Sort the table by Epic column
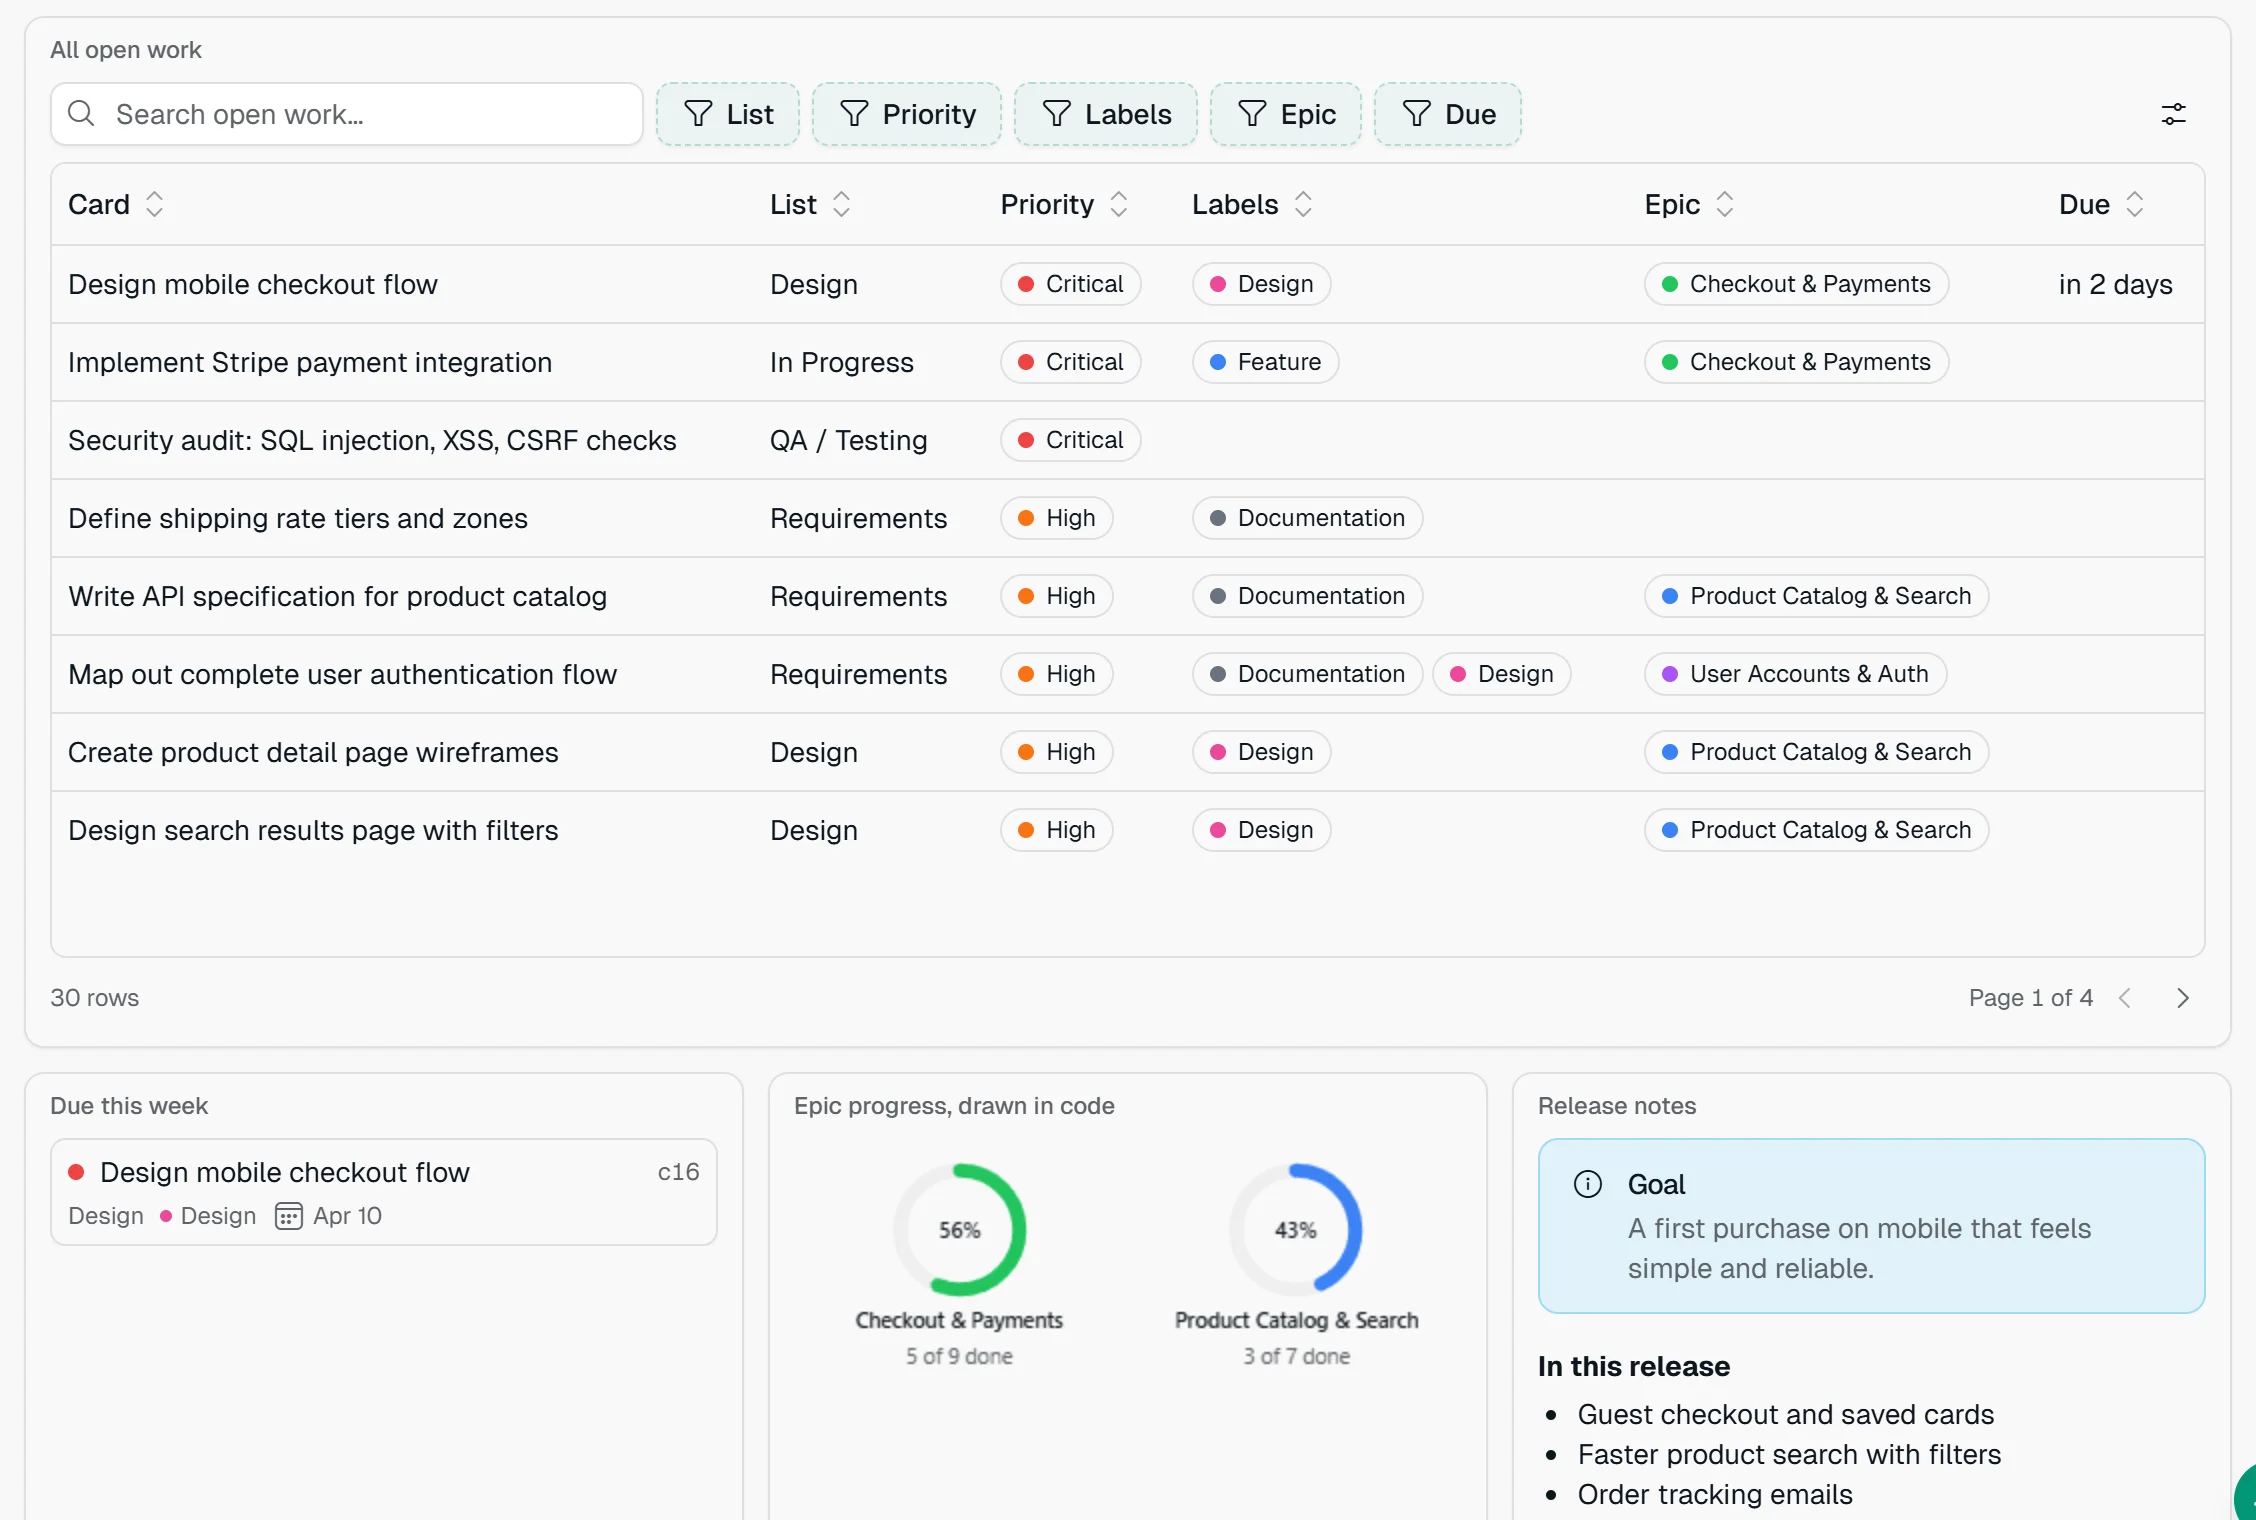 point(1690,204)
